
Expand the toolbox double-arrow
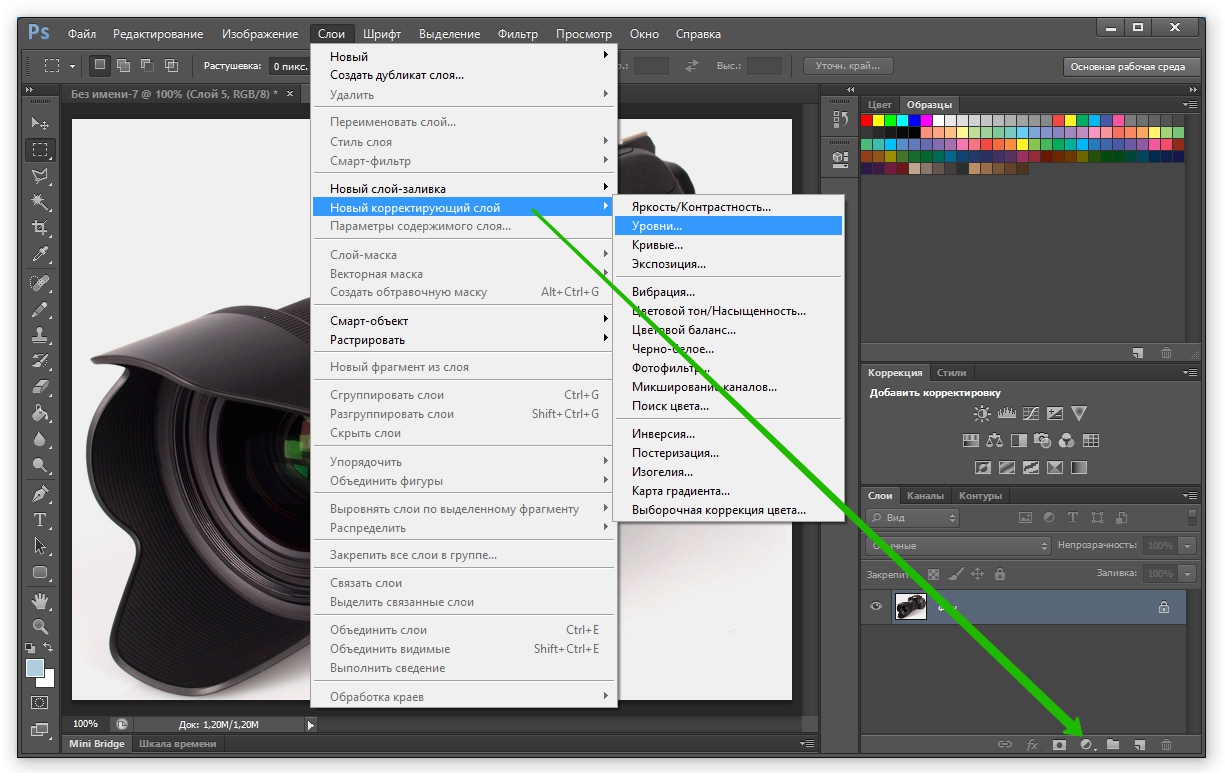click(30, 91)
